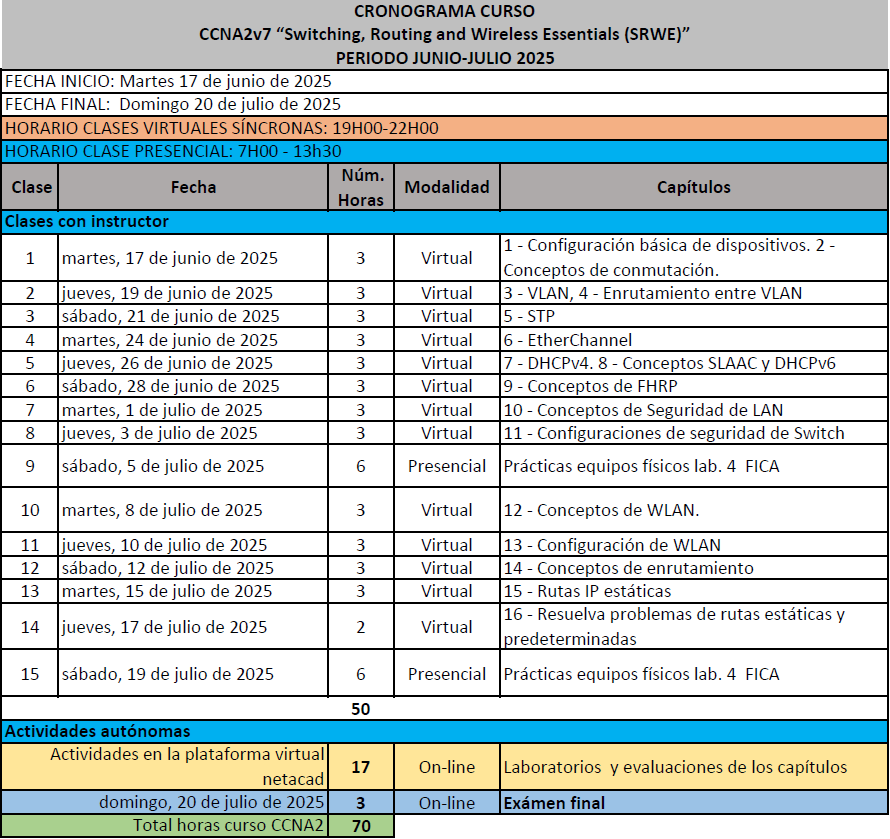Click date 'sábado, 28 de junio de 2025'
This screenshot has height=839, width=890.
pos(171,387)
